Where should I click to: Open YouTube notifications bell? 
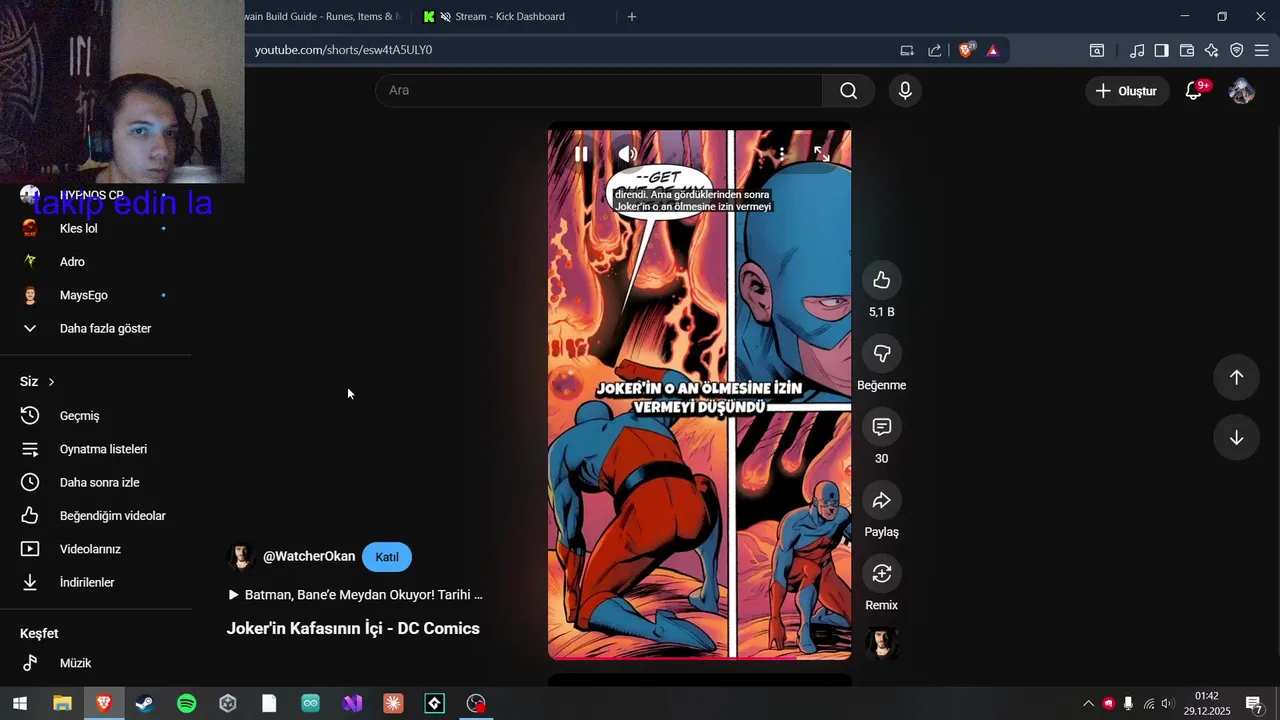coord(1194,91)
